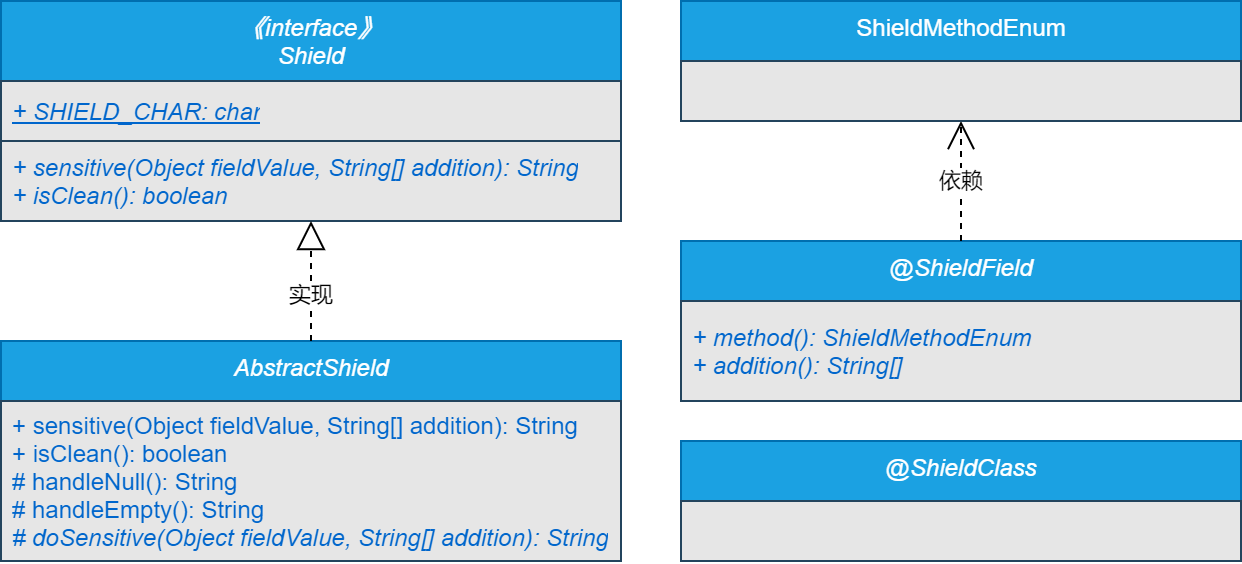This screenshot has height=564, width=1242.
Task: Click isClean(): boolean in AbstractShield
Action: [120, 454]
